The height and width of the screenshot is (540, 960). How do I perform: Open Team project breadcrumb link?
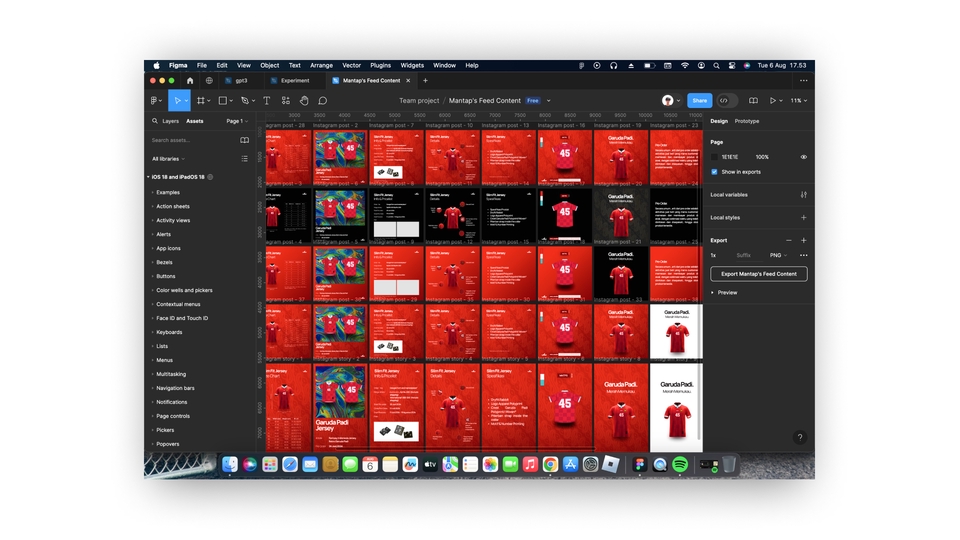pyautogui.click(x=419, y=100)
